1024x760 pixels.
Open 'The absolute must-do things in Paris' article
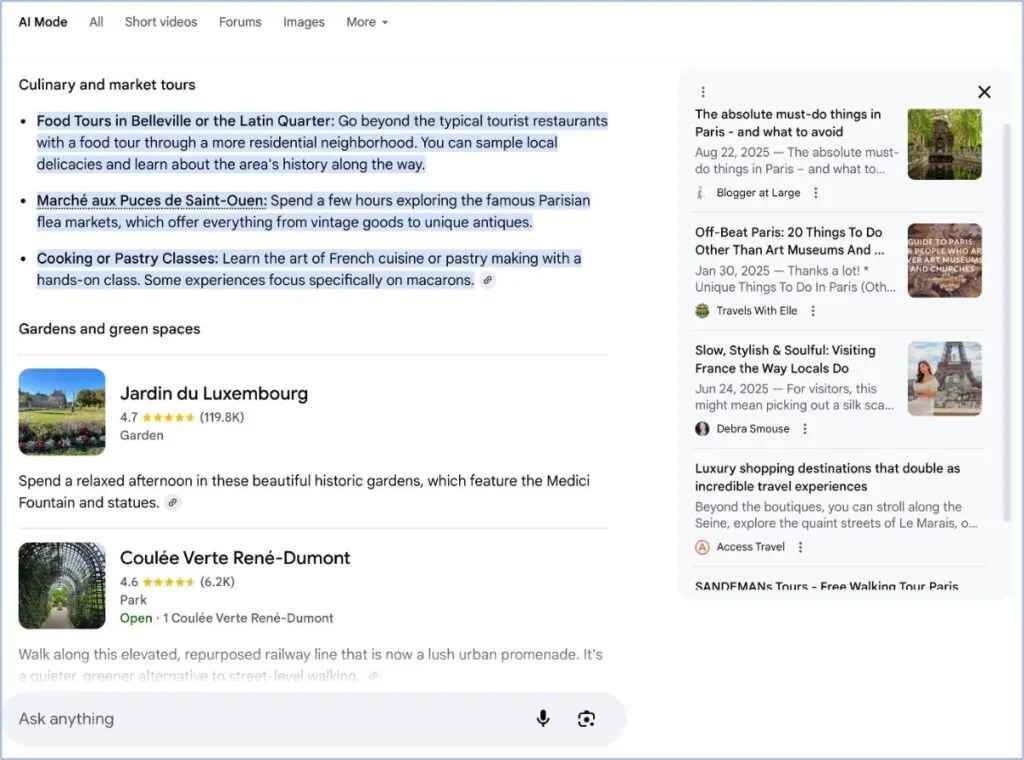[788, 123]
